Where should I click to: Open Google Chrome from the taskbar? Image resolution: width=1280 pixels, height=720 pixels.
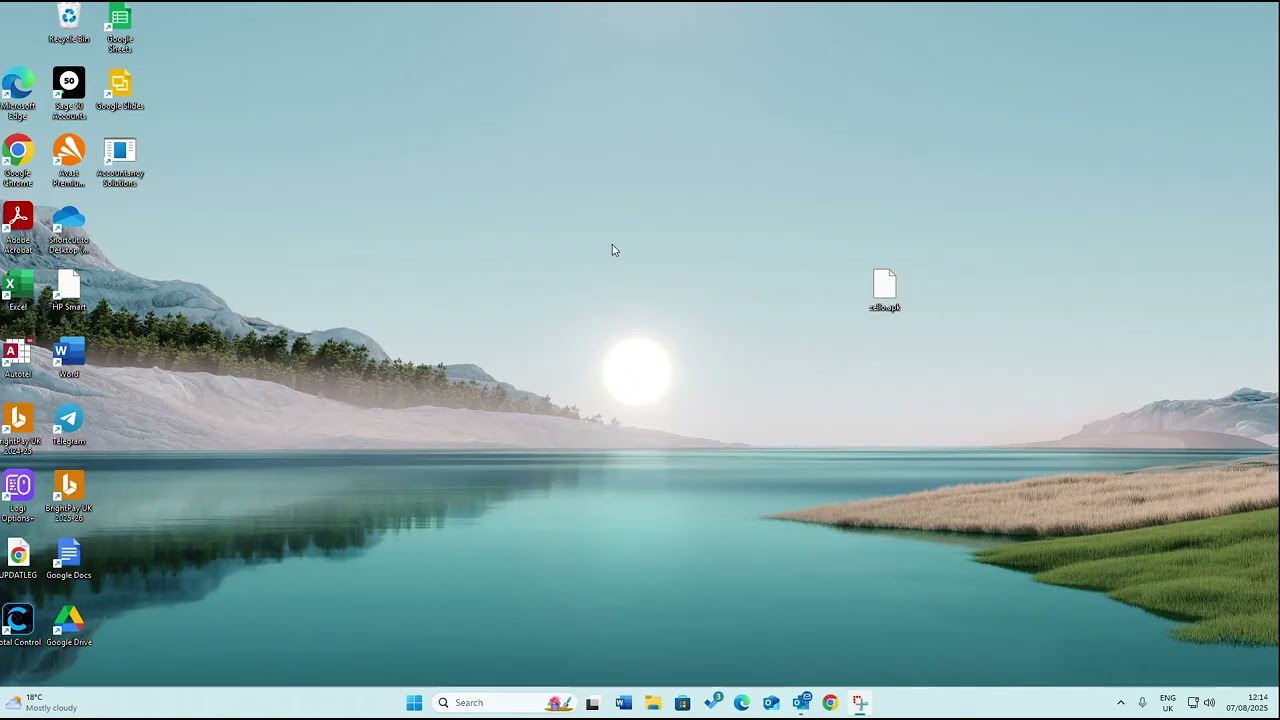click(830, 703)
